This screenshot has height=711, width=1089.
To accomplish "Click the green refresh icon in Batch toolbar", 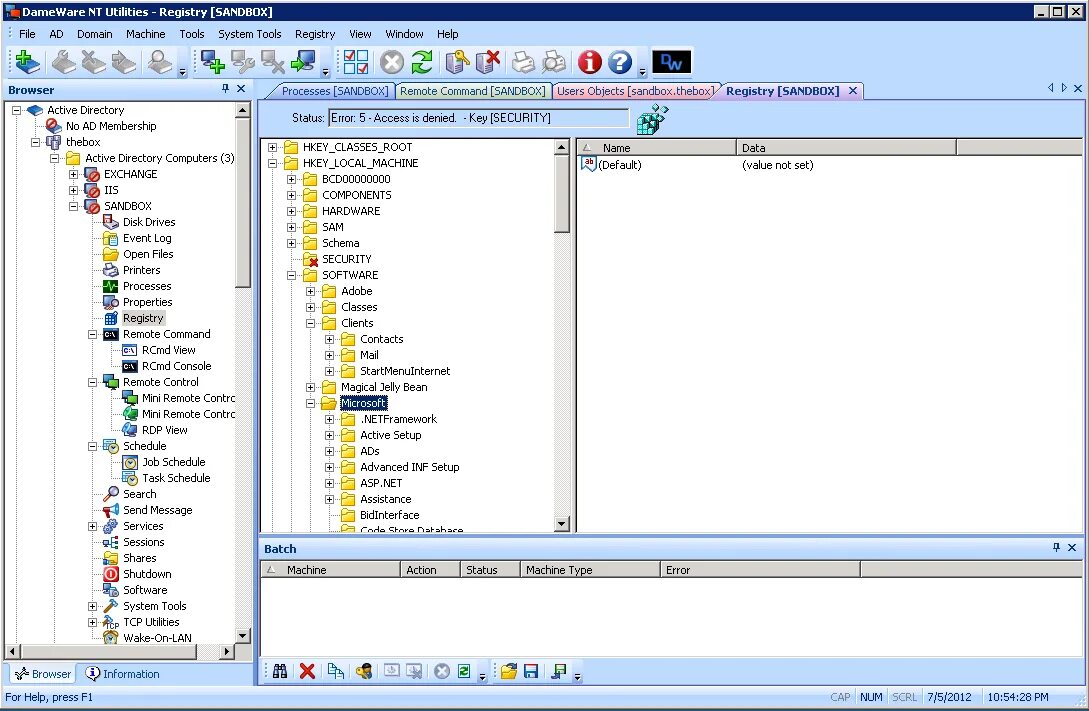I will pos(464,671).
